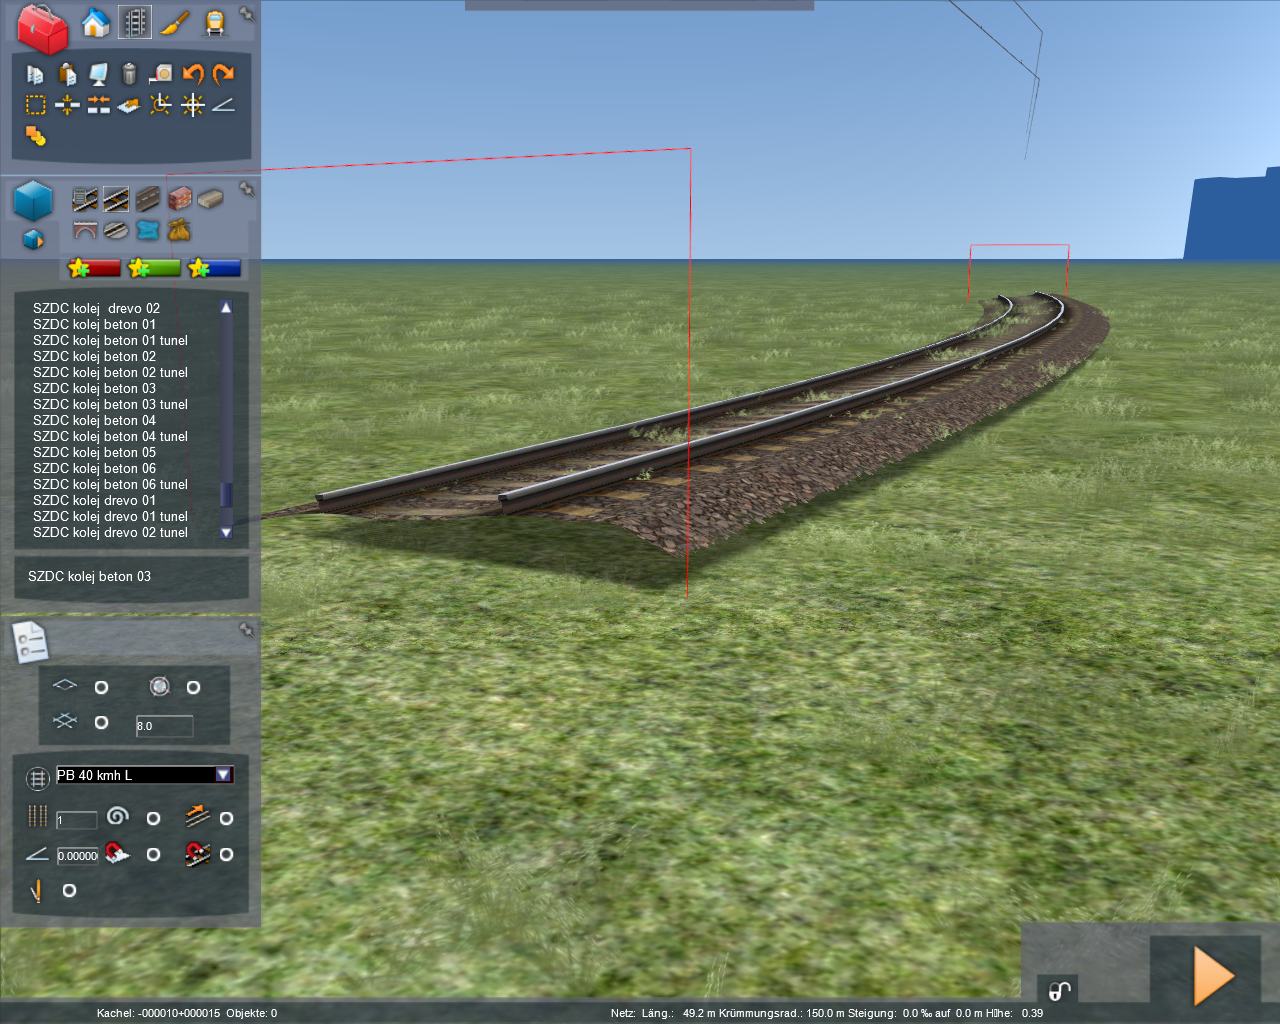The width and height of the screenshot is (1280, 1024).
Task: Switch to the house buildings tab
Action: 95,22
